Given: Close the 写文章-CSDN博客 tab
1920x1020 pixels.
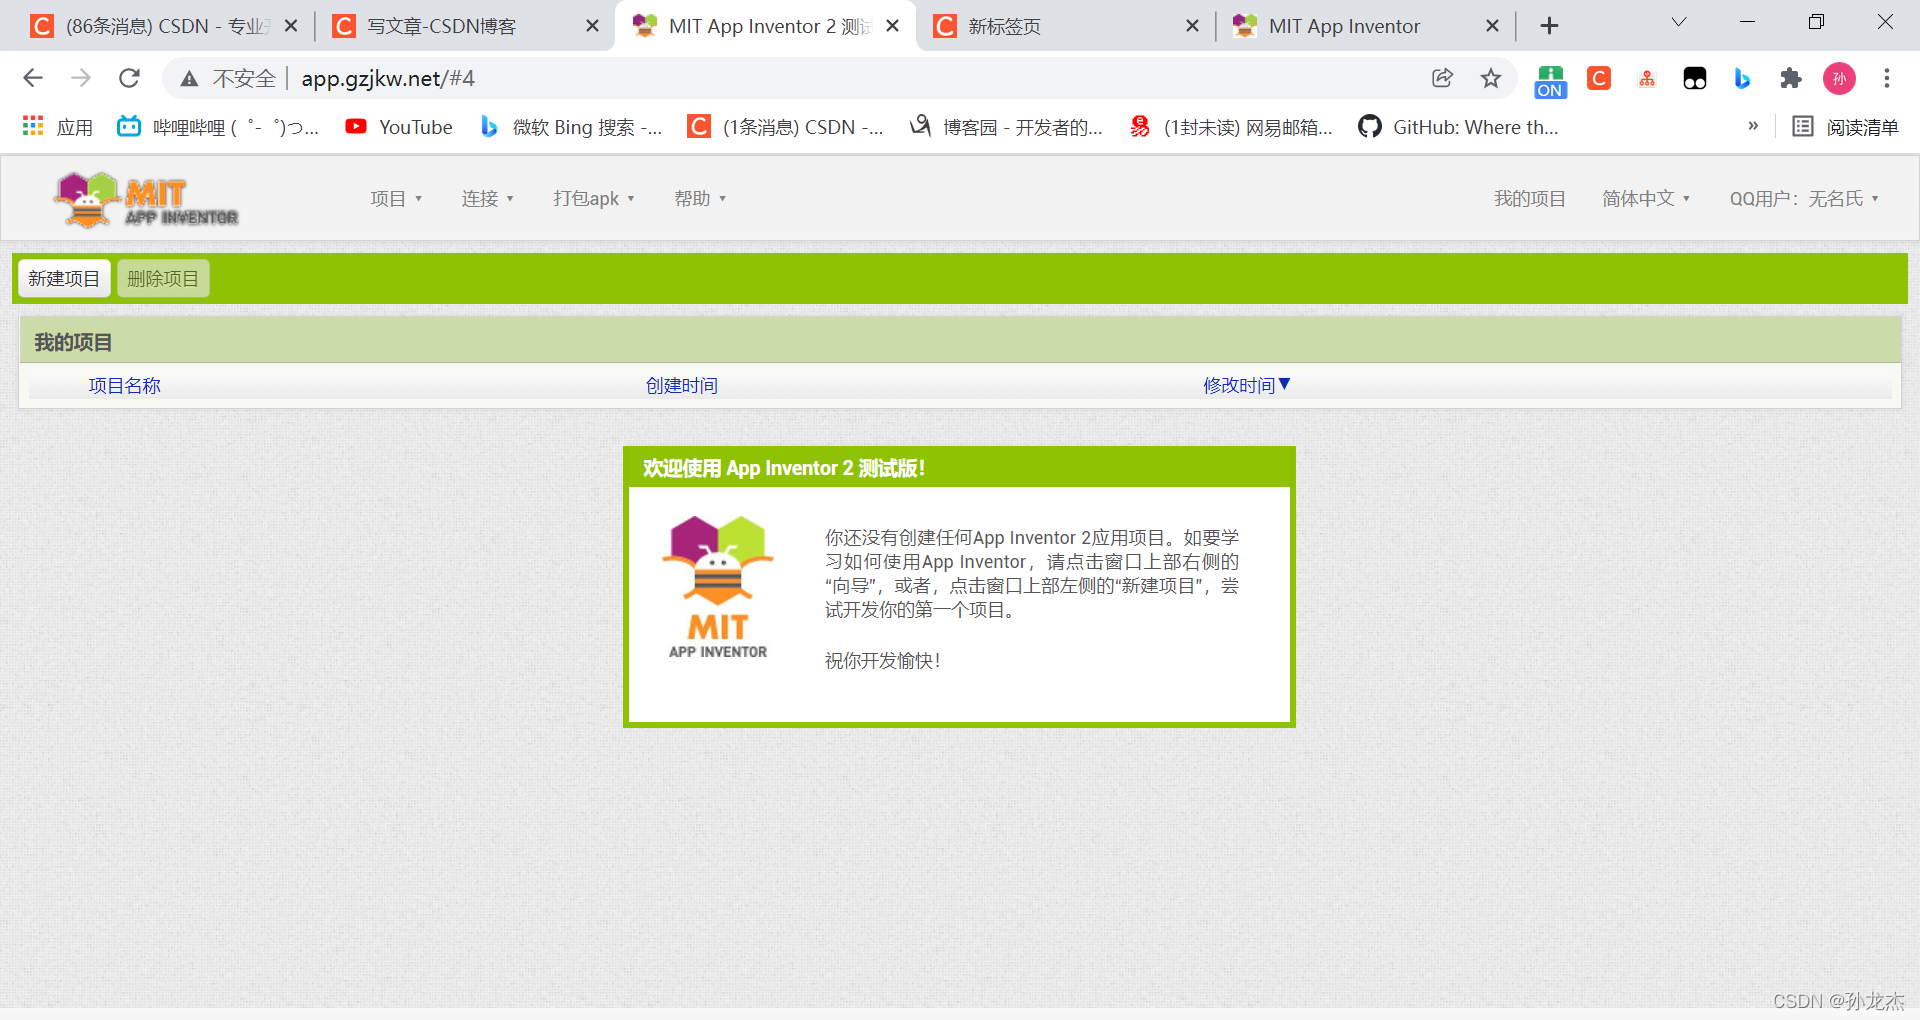Looking at the screenshot, I should 593,26.
